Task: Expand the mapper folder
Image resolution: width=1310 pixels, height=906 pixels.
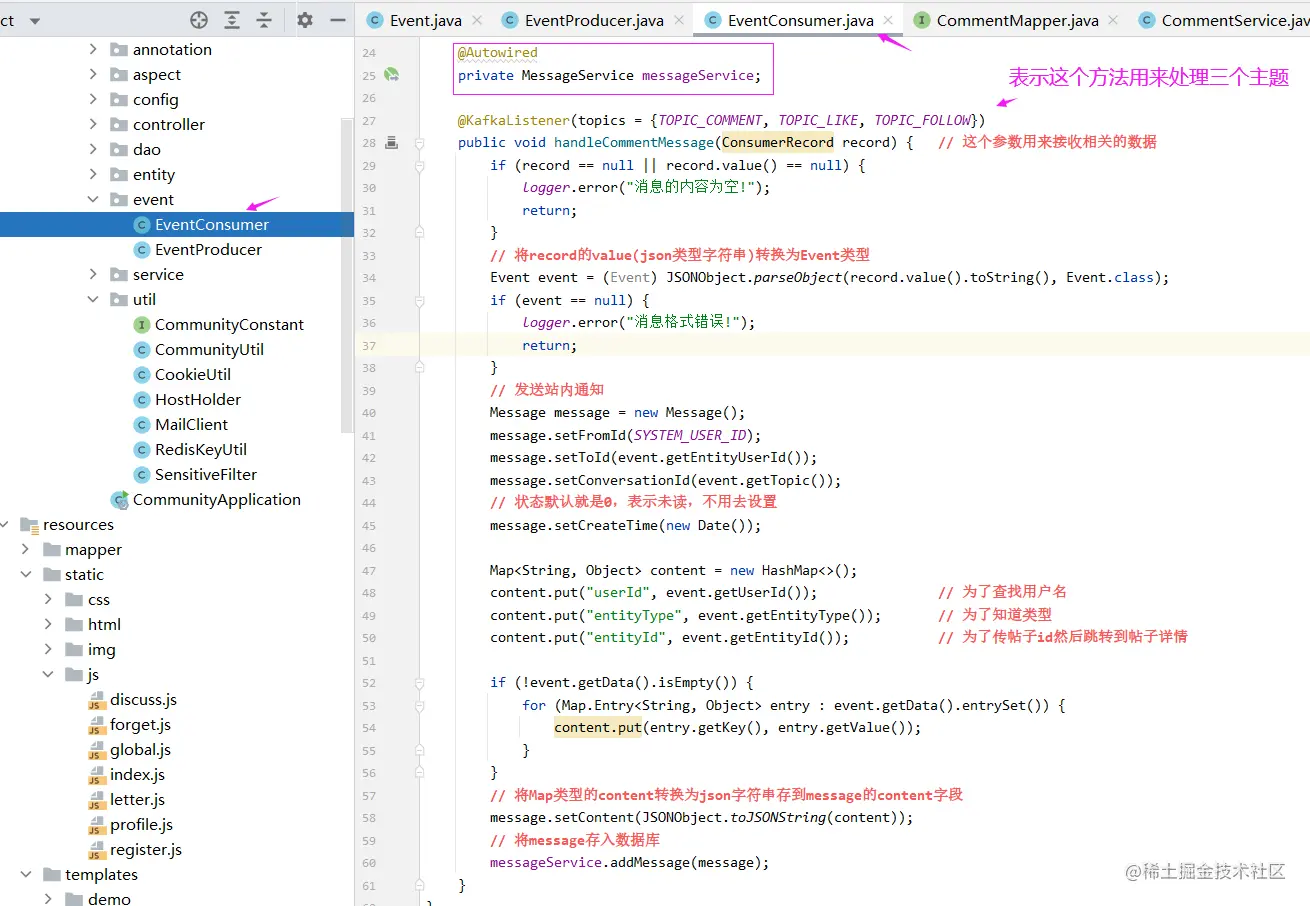Action: point(25,549)
